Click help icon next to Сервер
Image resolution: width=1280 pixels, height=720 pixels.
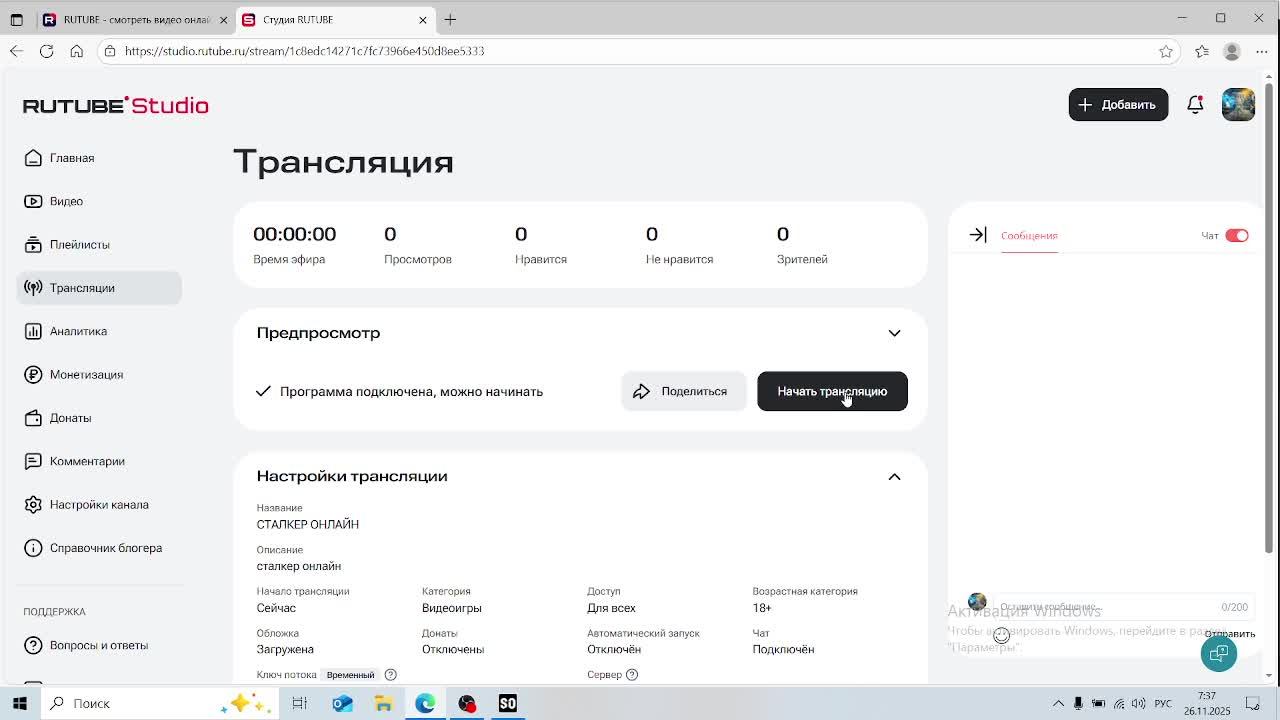click(x=632, y=675)
